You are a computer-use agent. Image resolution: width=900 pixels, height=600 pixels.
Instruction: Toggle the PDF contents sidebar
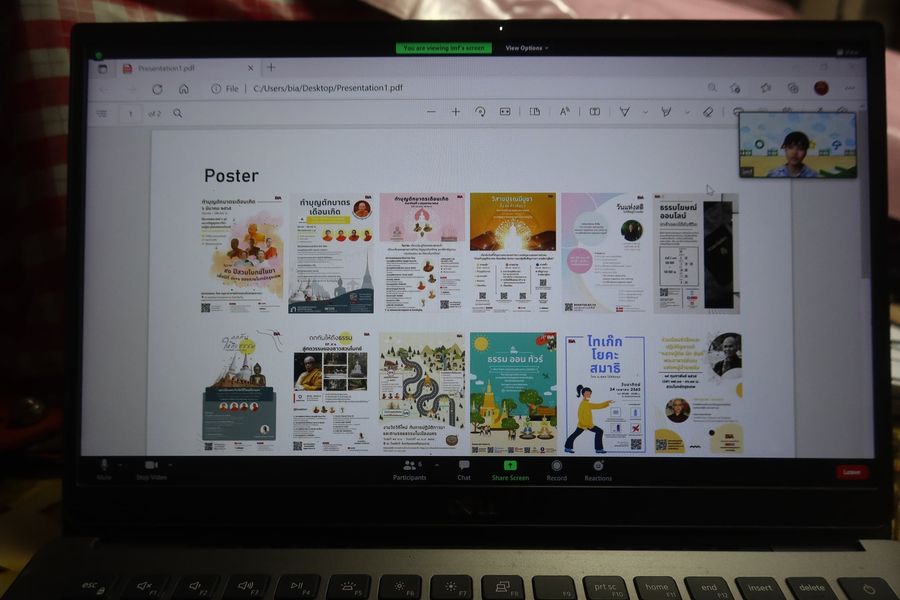point(101,113)
